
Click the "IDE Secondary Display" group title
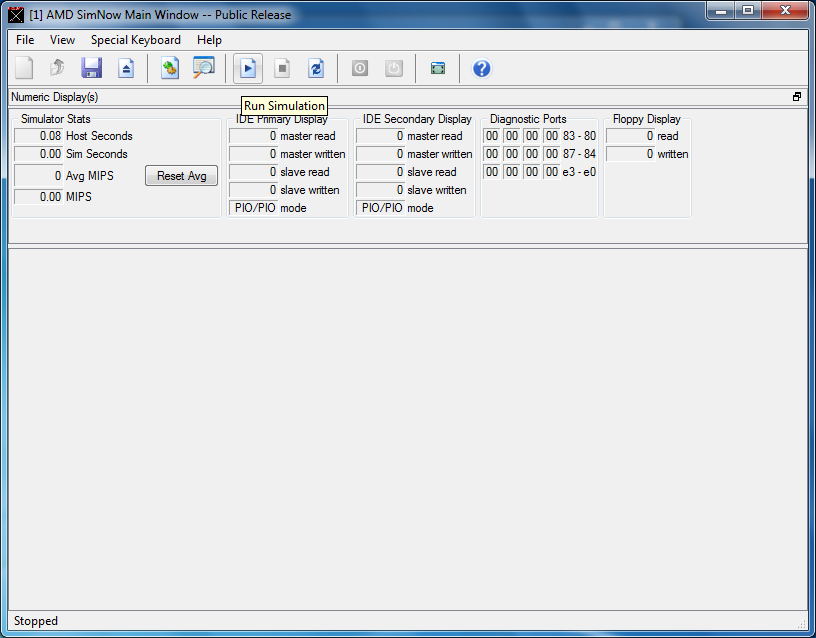417,119
